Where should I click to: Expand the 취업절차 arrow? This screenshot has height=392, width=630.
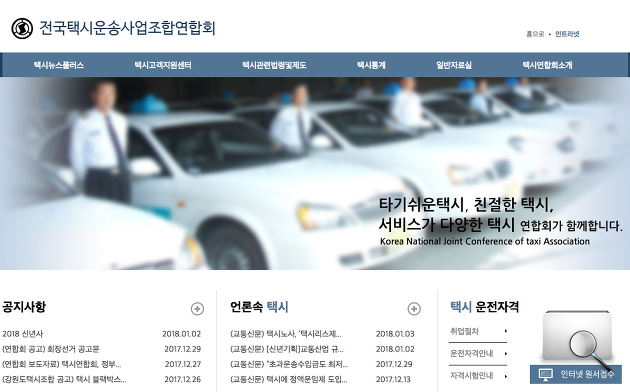(506, 331)
